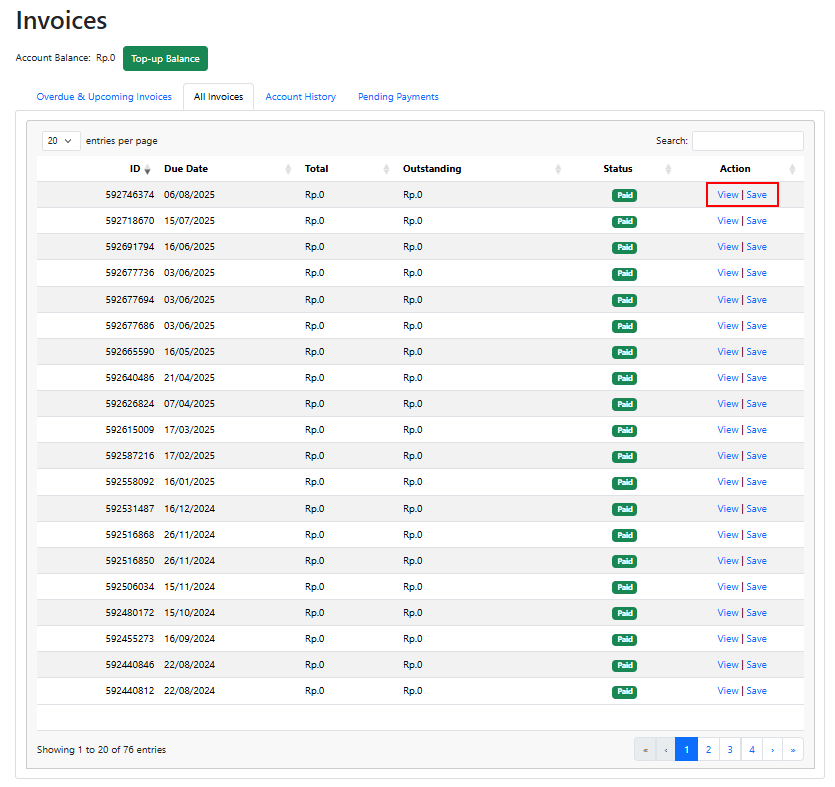Go to last page of pagination
Screen dimensions: 835x787
click(793, 750)
